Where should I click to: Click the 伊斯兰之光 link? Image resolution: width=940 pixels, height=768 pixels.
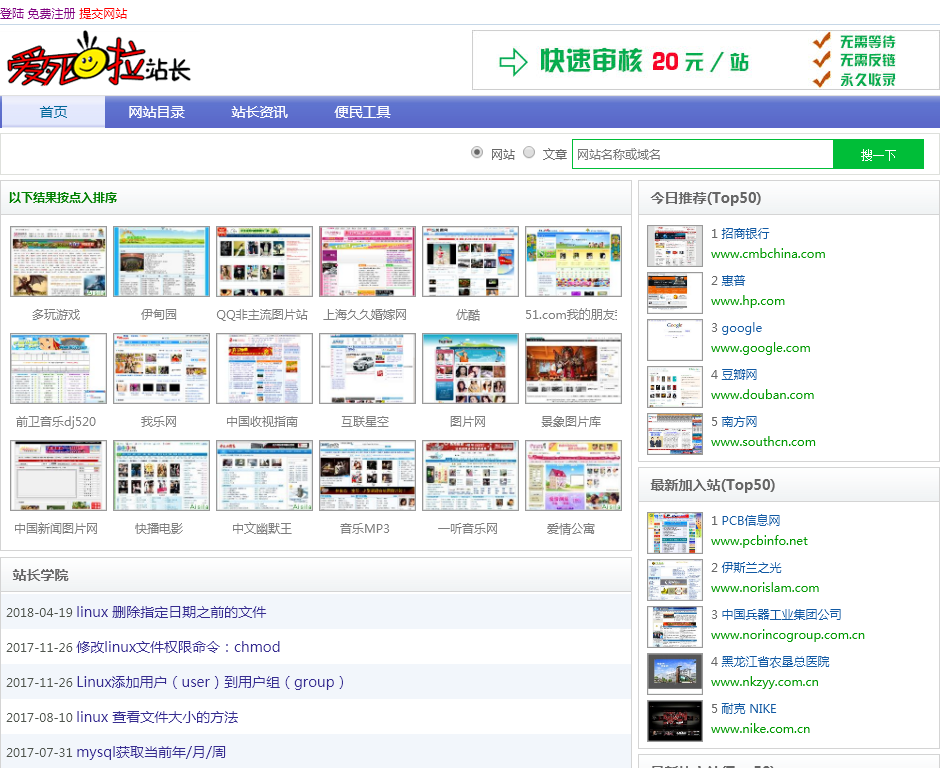click(751, 567)
